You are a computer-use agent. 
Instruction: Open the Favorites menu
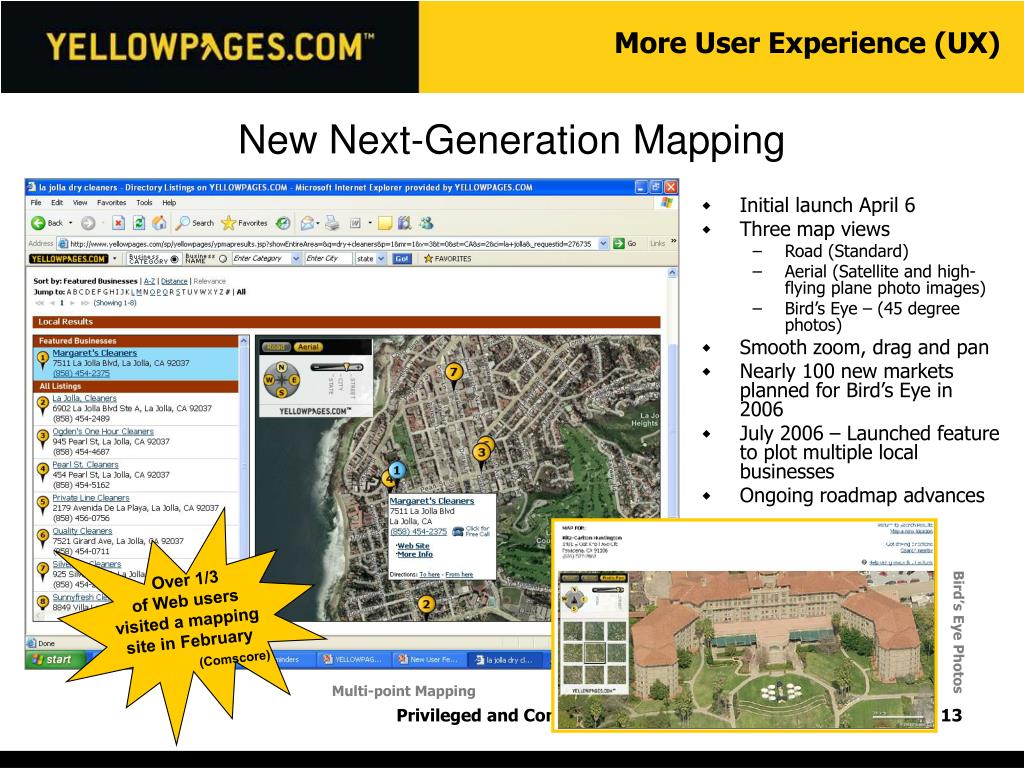pos(112,202)
